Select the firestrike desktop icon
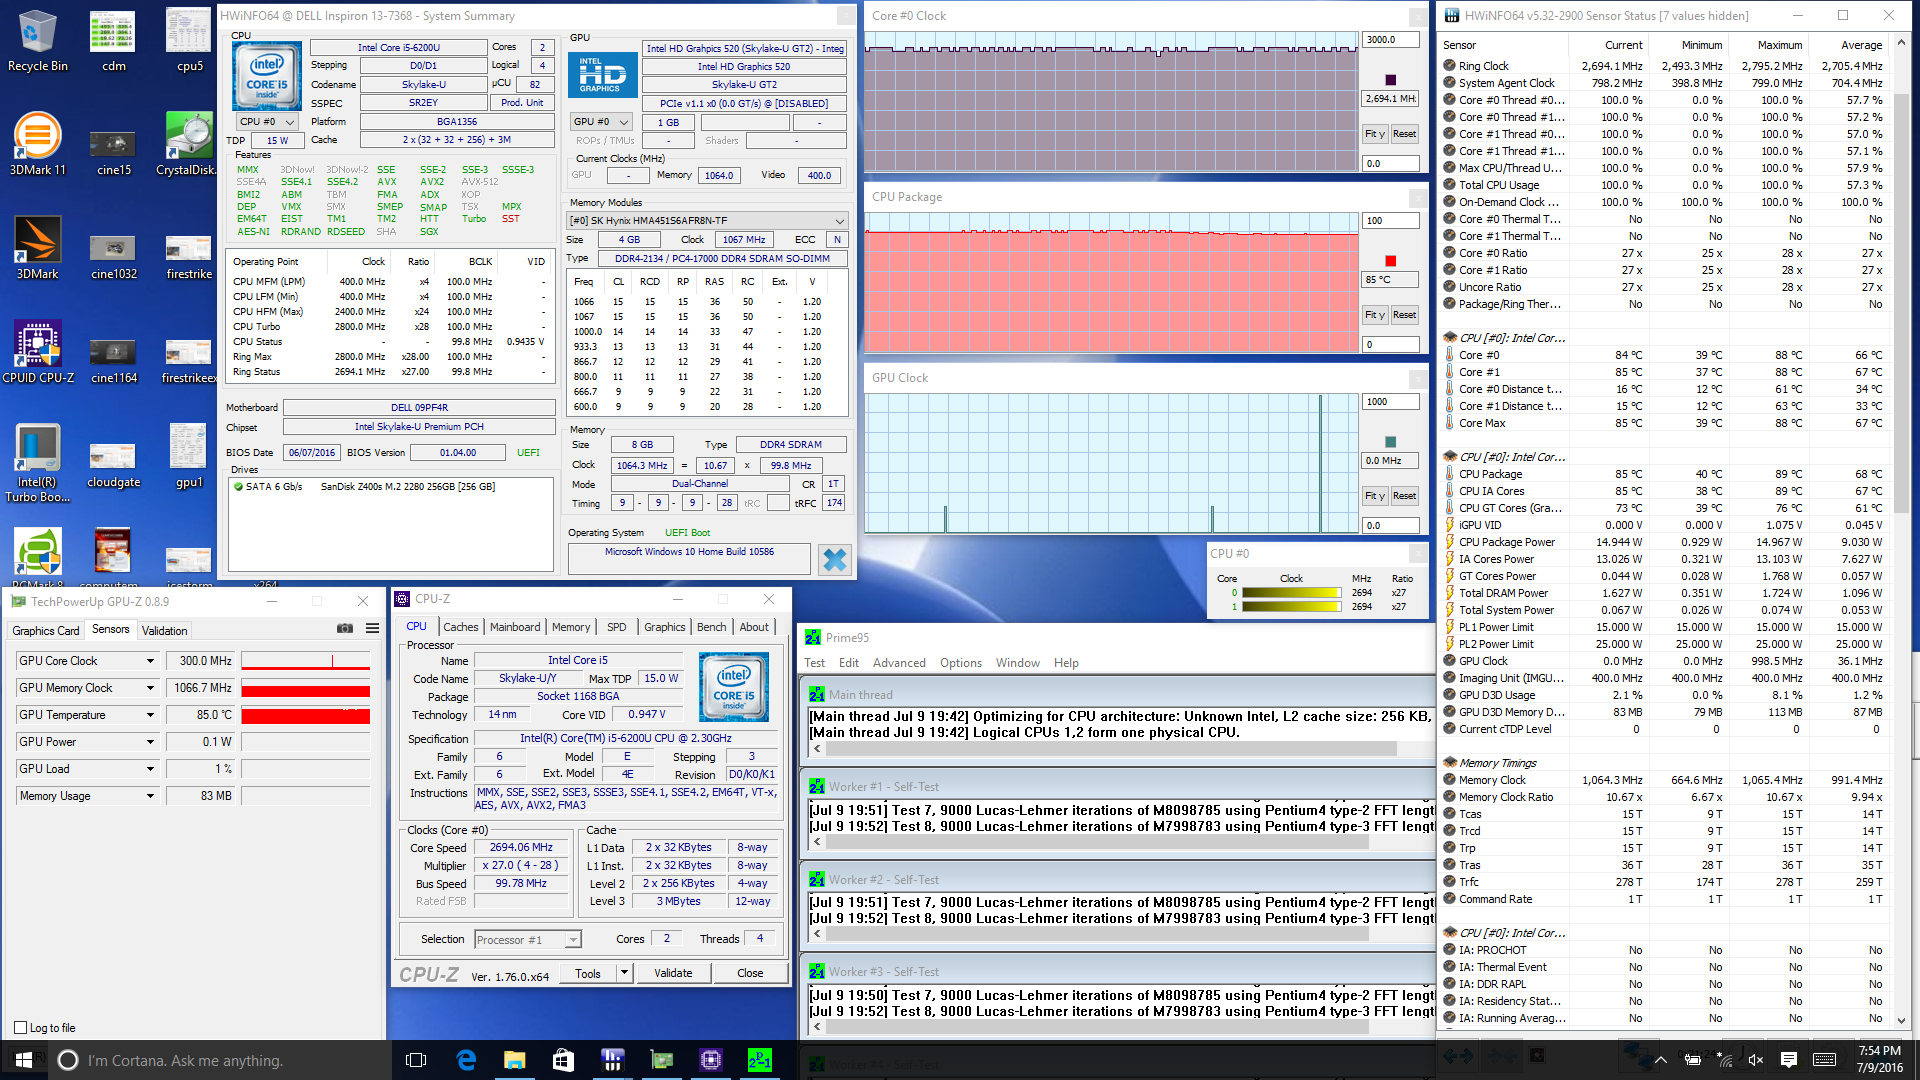 click(x=189, y=256)
